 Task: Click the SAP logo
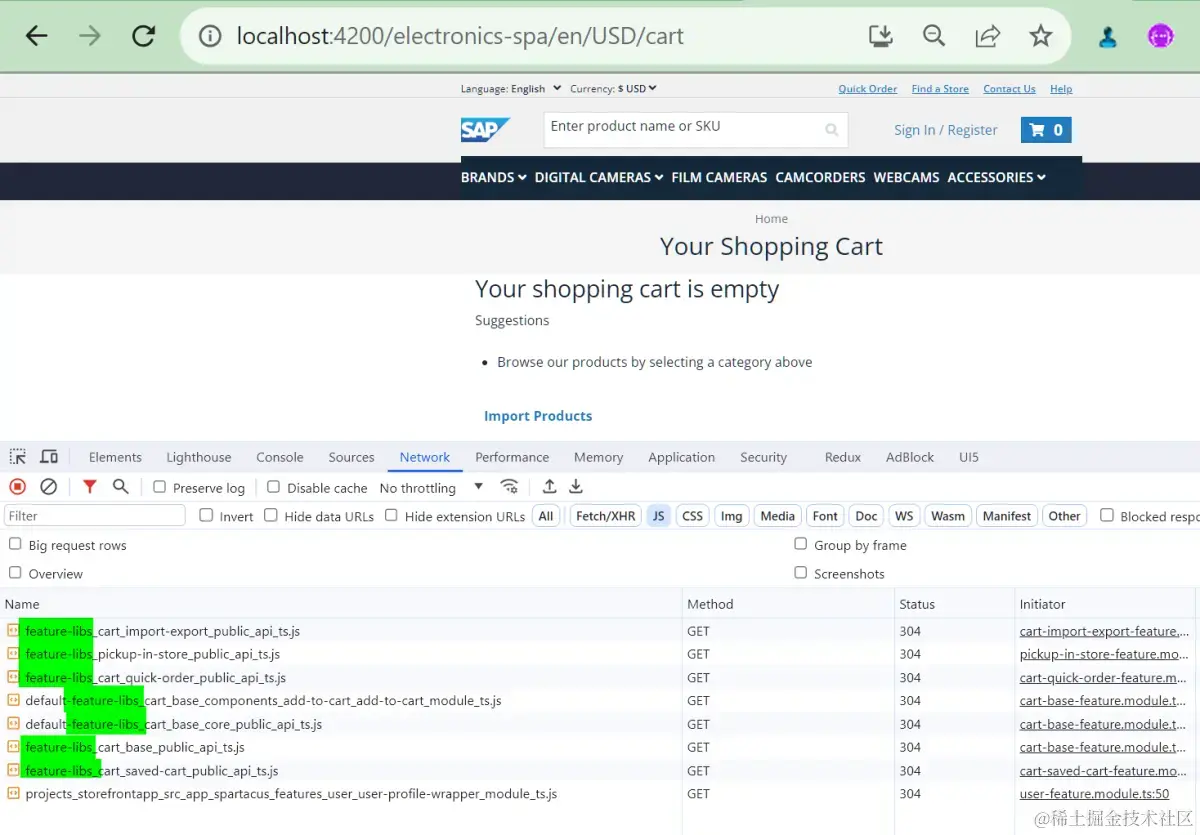(x=485, y=130)
